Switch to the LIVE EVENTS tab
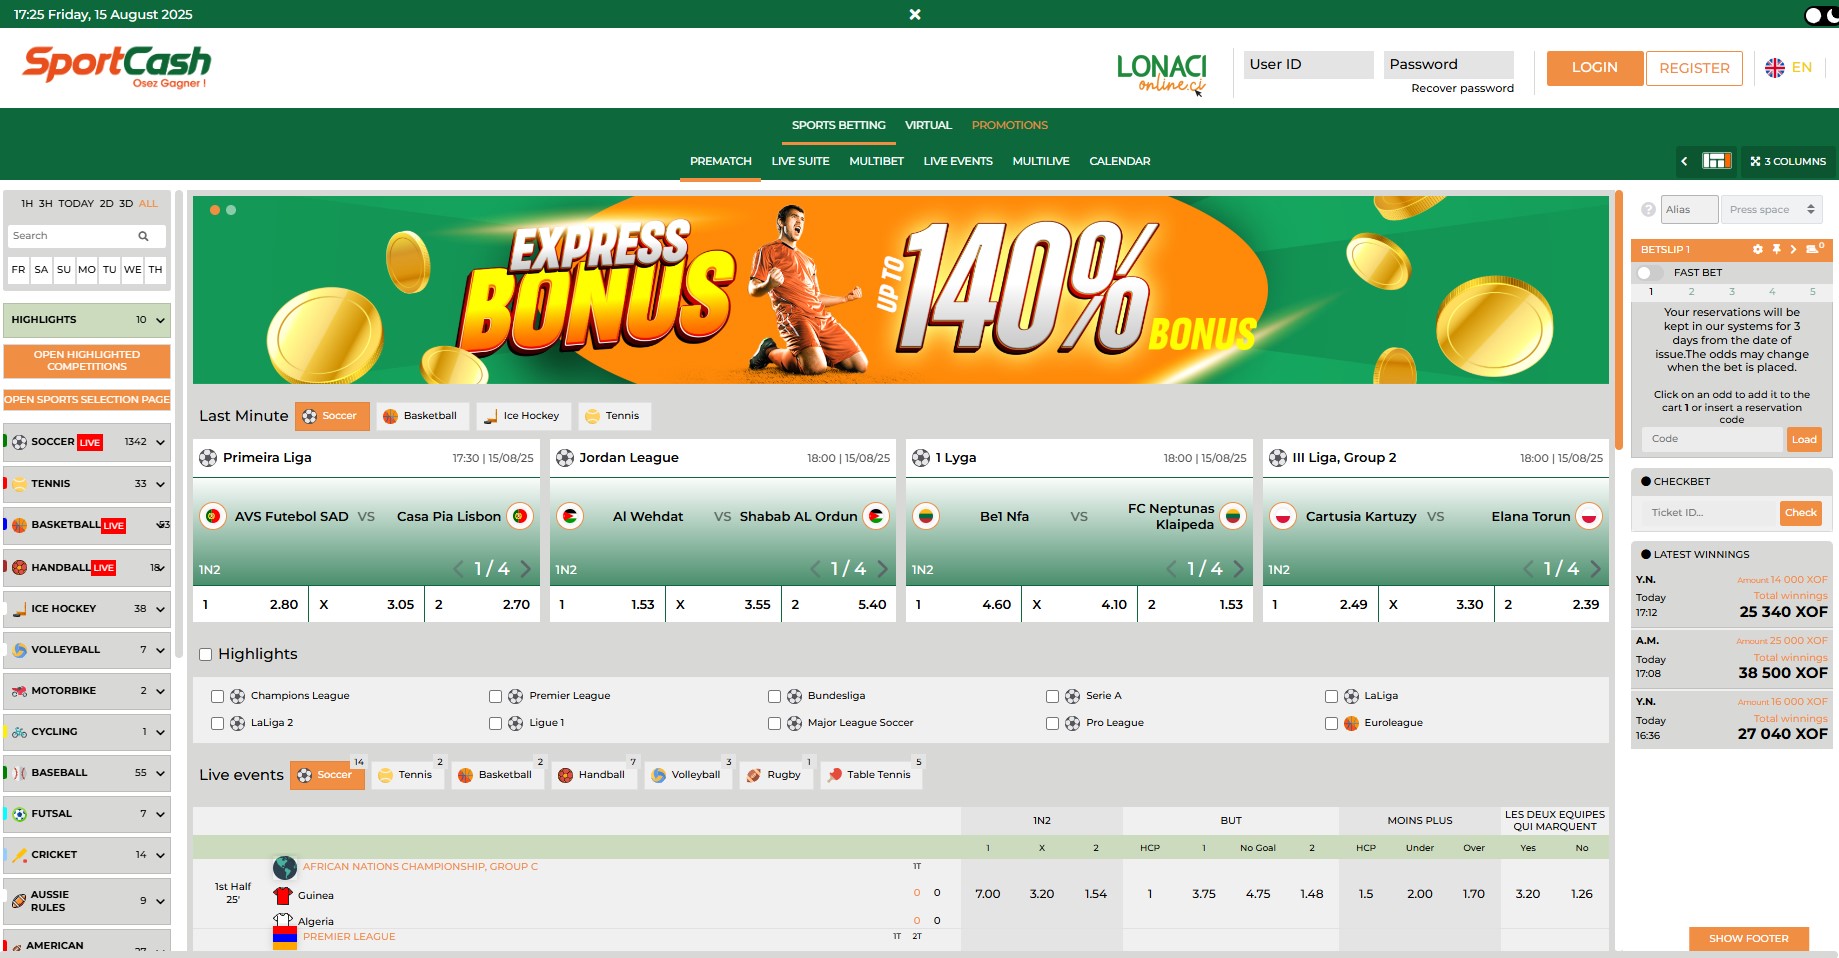The height and width of the screenshot is (958, 1839). [x=957, y=161]
